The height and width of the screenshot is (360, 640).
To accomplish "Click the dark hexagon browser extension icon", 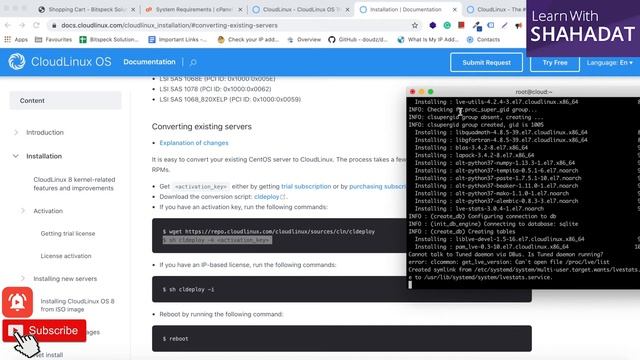I will click(433, 25).
